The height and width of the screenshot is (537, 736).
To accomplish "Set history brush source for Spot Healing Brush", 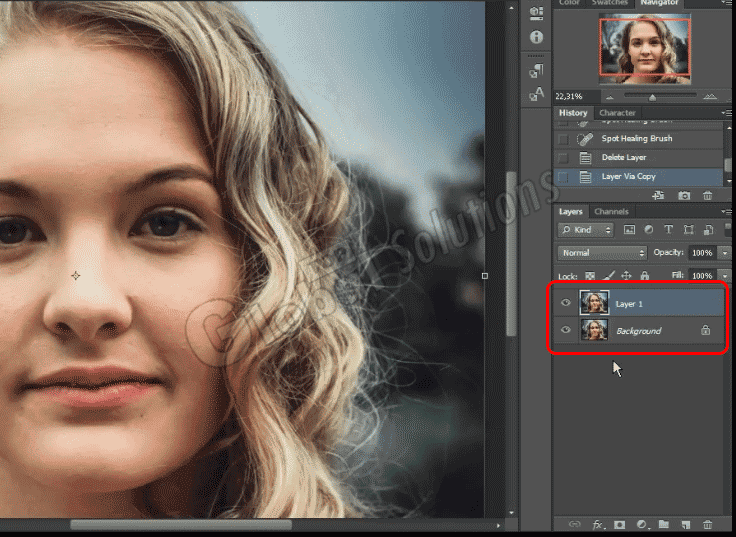I will coord(563,139).
